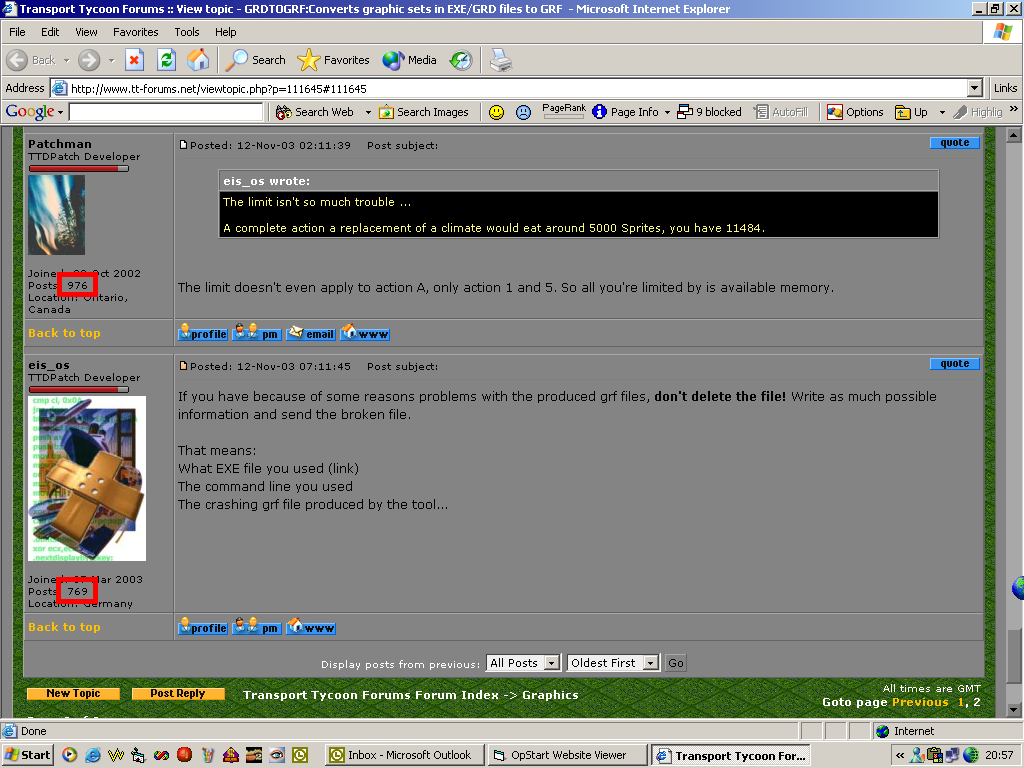Image resolution: width=1024 pixels, height=768 pixels.
Task: Click Back to top under Patchman's post
Action: coord(64,333)
